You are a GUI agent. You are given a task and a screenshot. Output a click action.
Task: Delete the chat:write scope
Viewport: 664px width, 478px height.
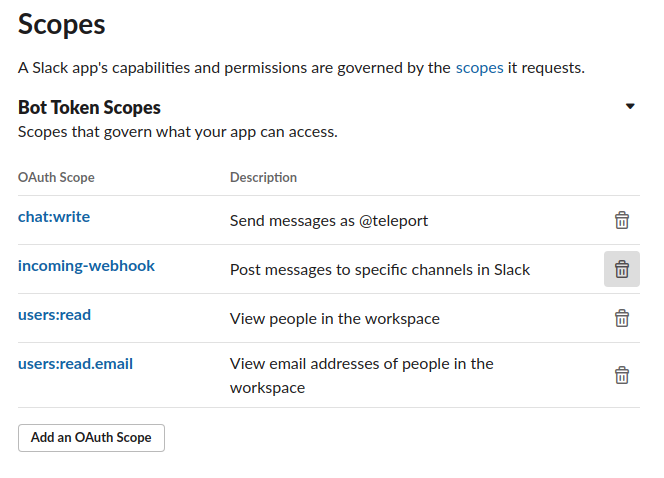621,220
